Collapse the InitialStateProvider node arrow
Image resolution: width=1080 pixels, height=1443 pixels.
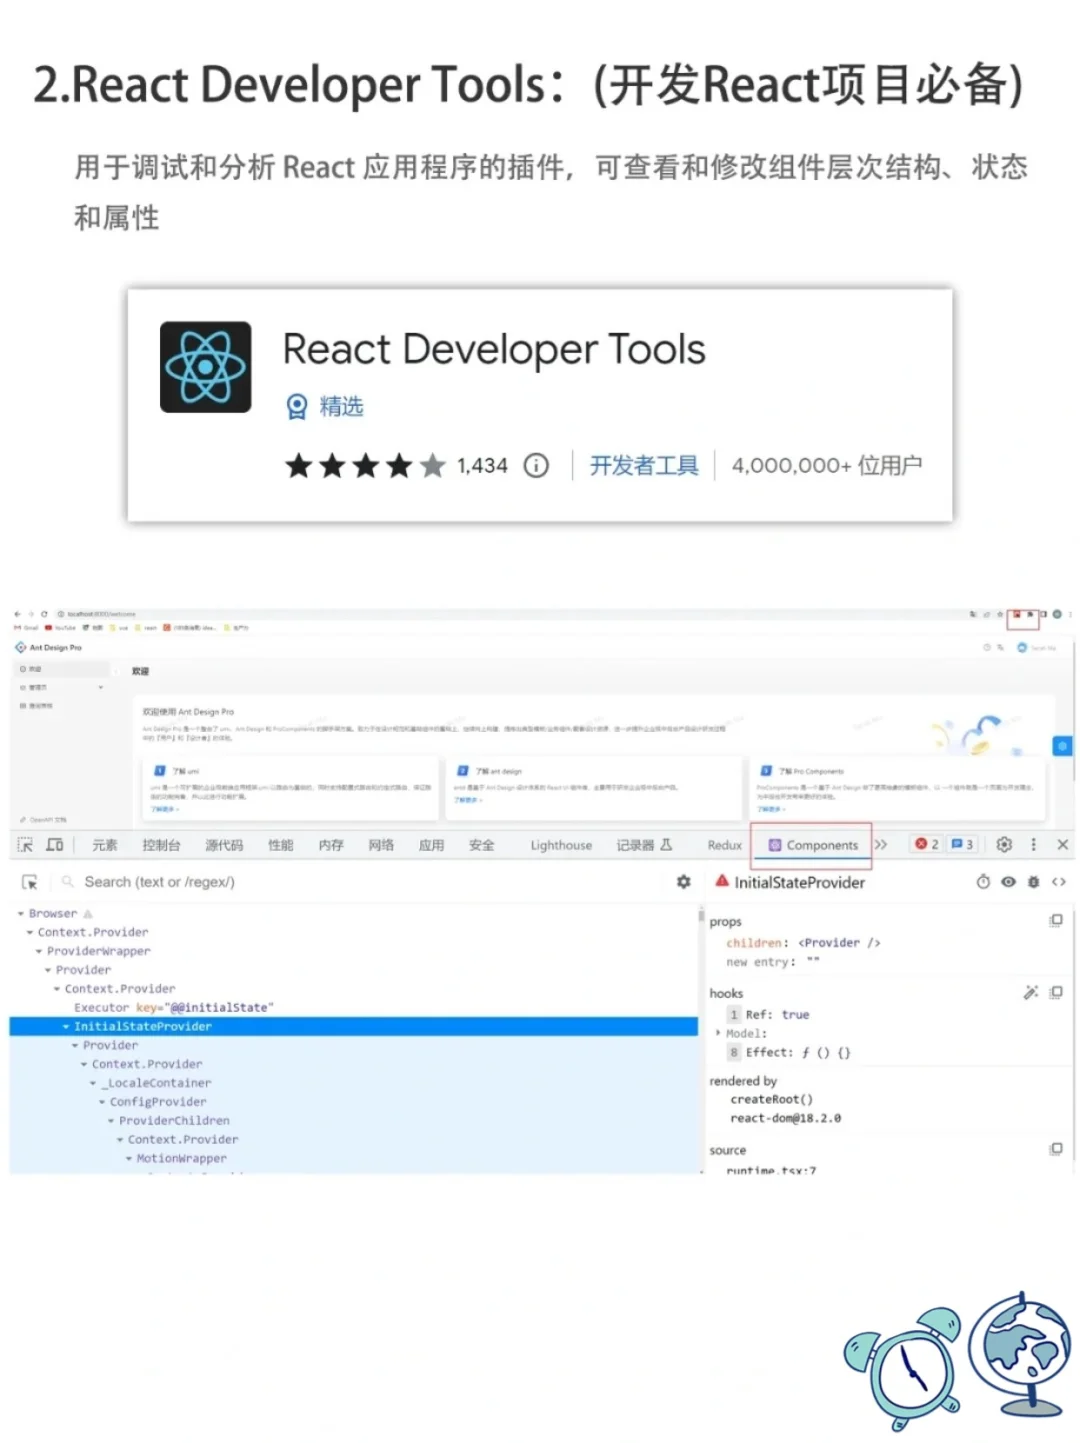(66, 1027)
